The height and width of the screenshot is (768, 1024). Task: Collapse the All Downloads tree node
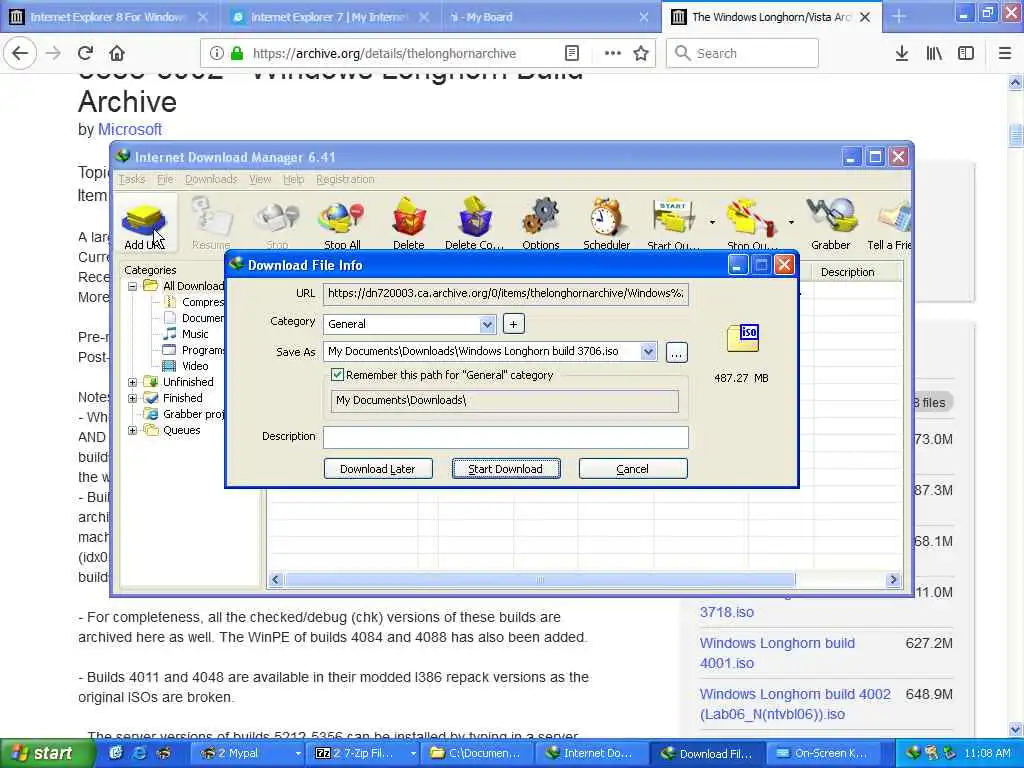coord(133,286)
